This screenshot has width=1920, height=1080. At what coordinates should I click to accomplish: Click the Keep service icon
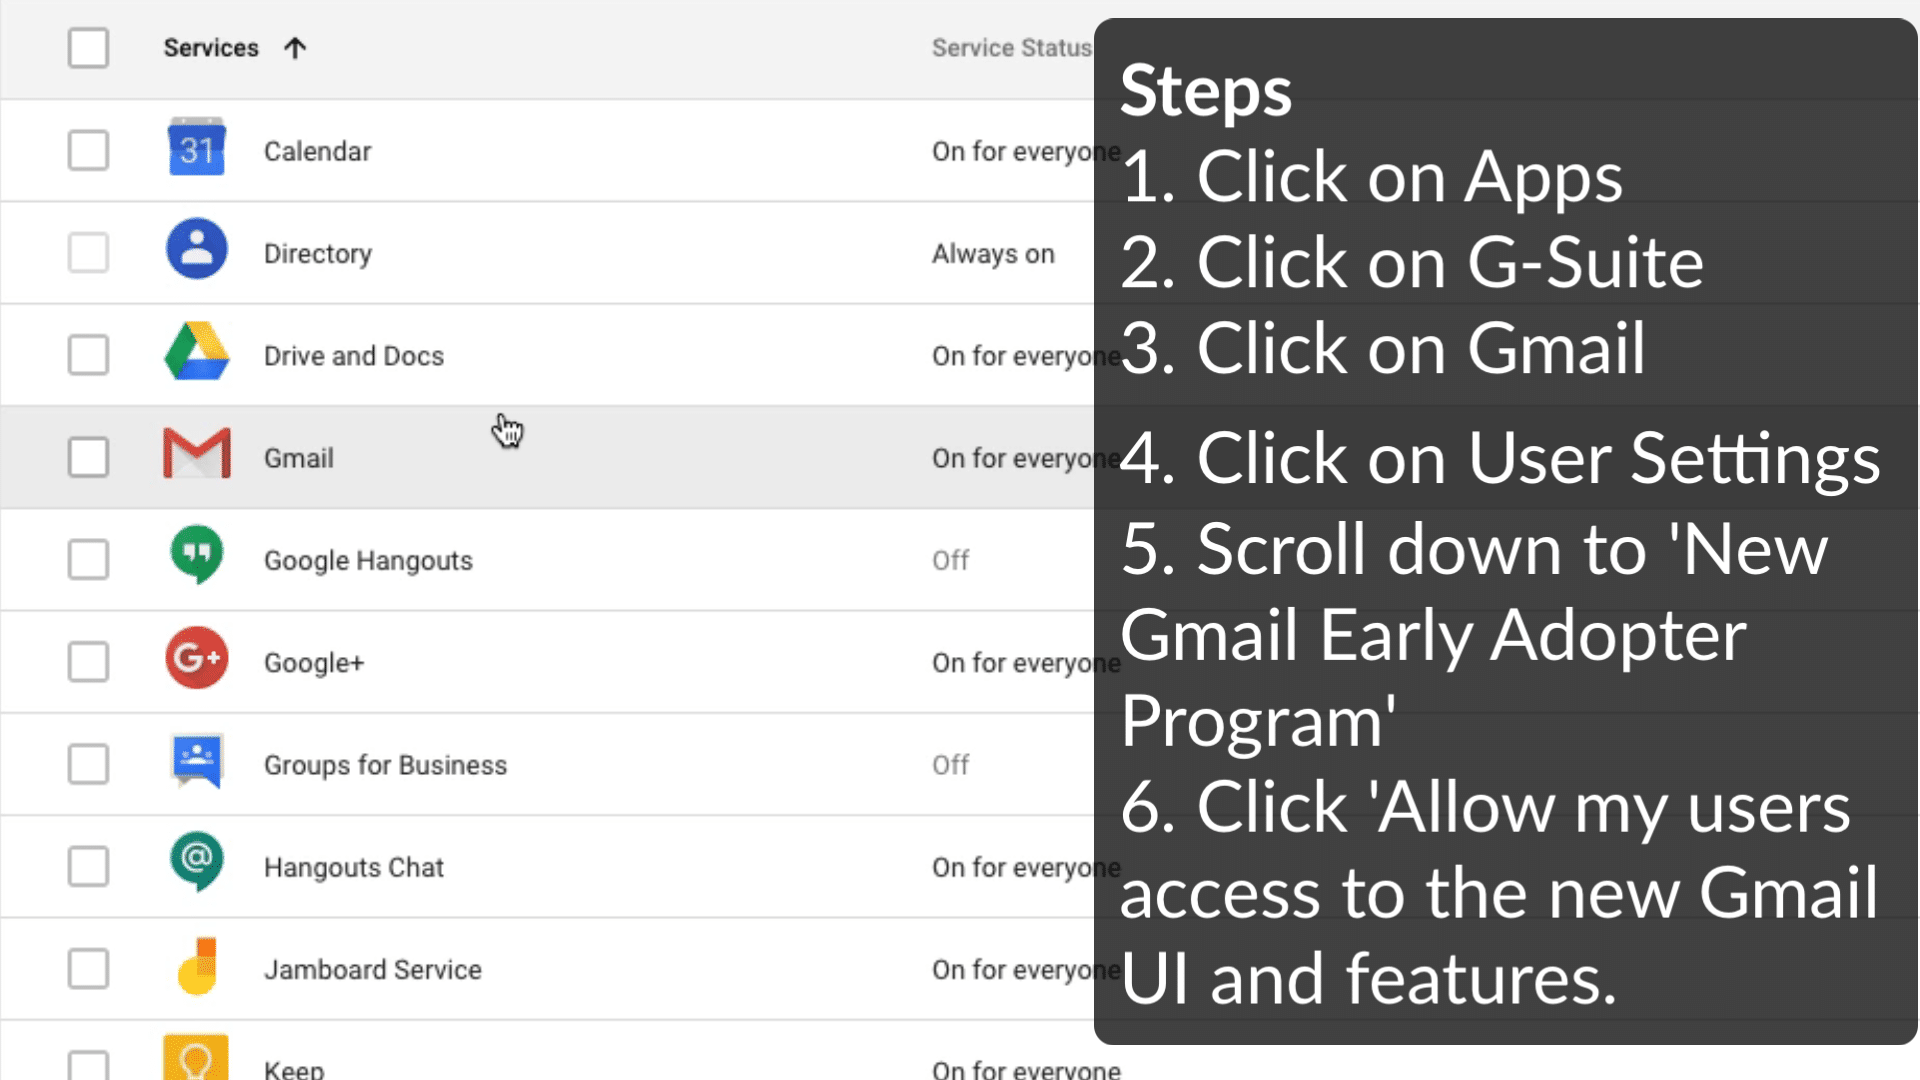tap(196, 1062)
